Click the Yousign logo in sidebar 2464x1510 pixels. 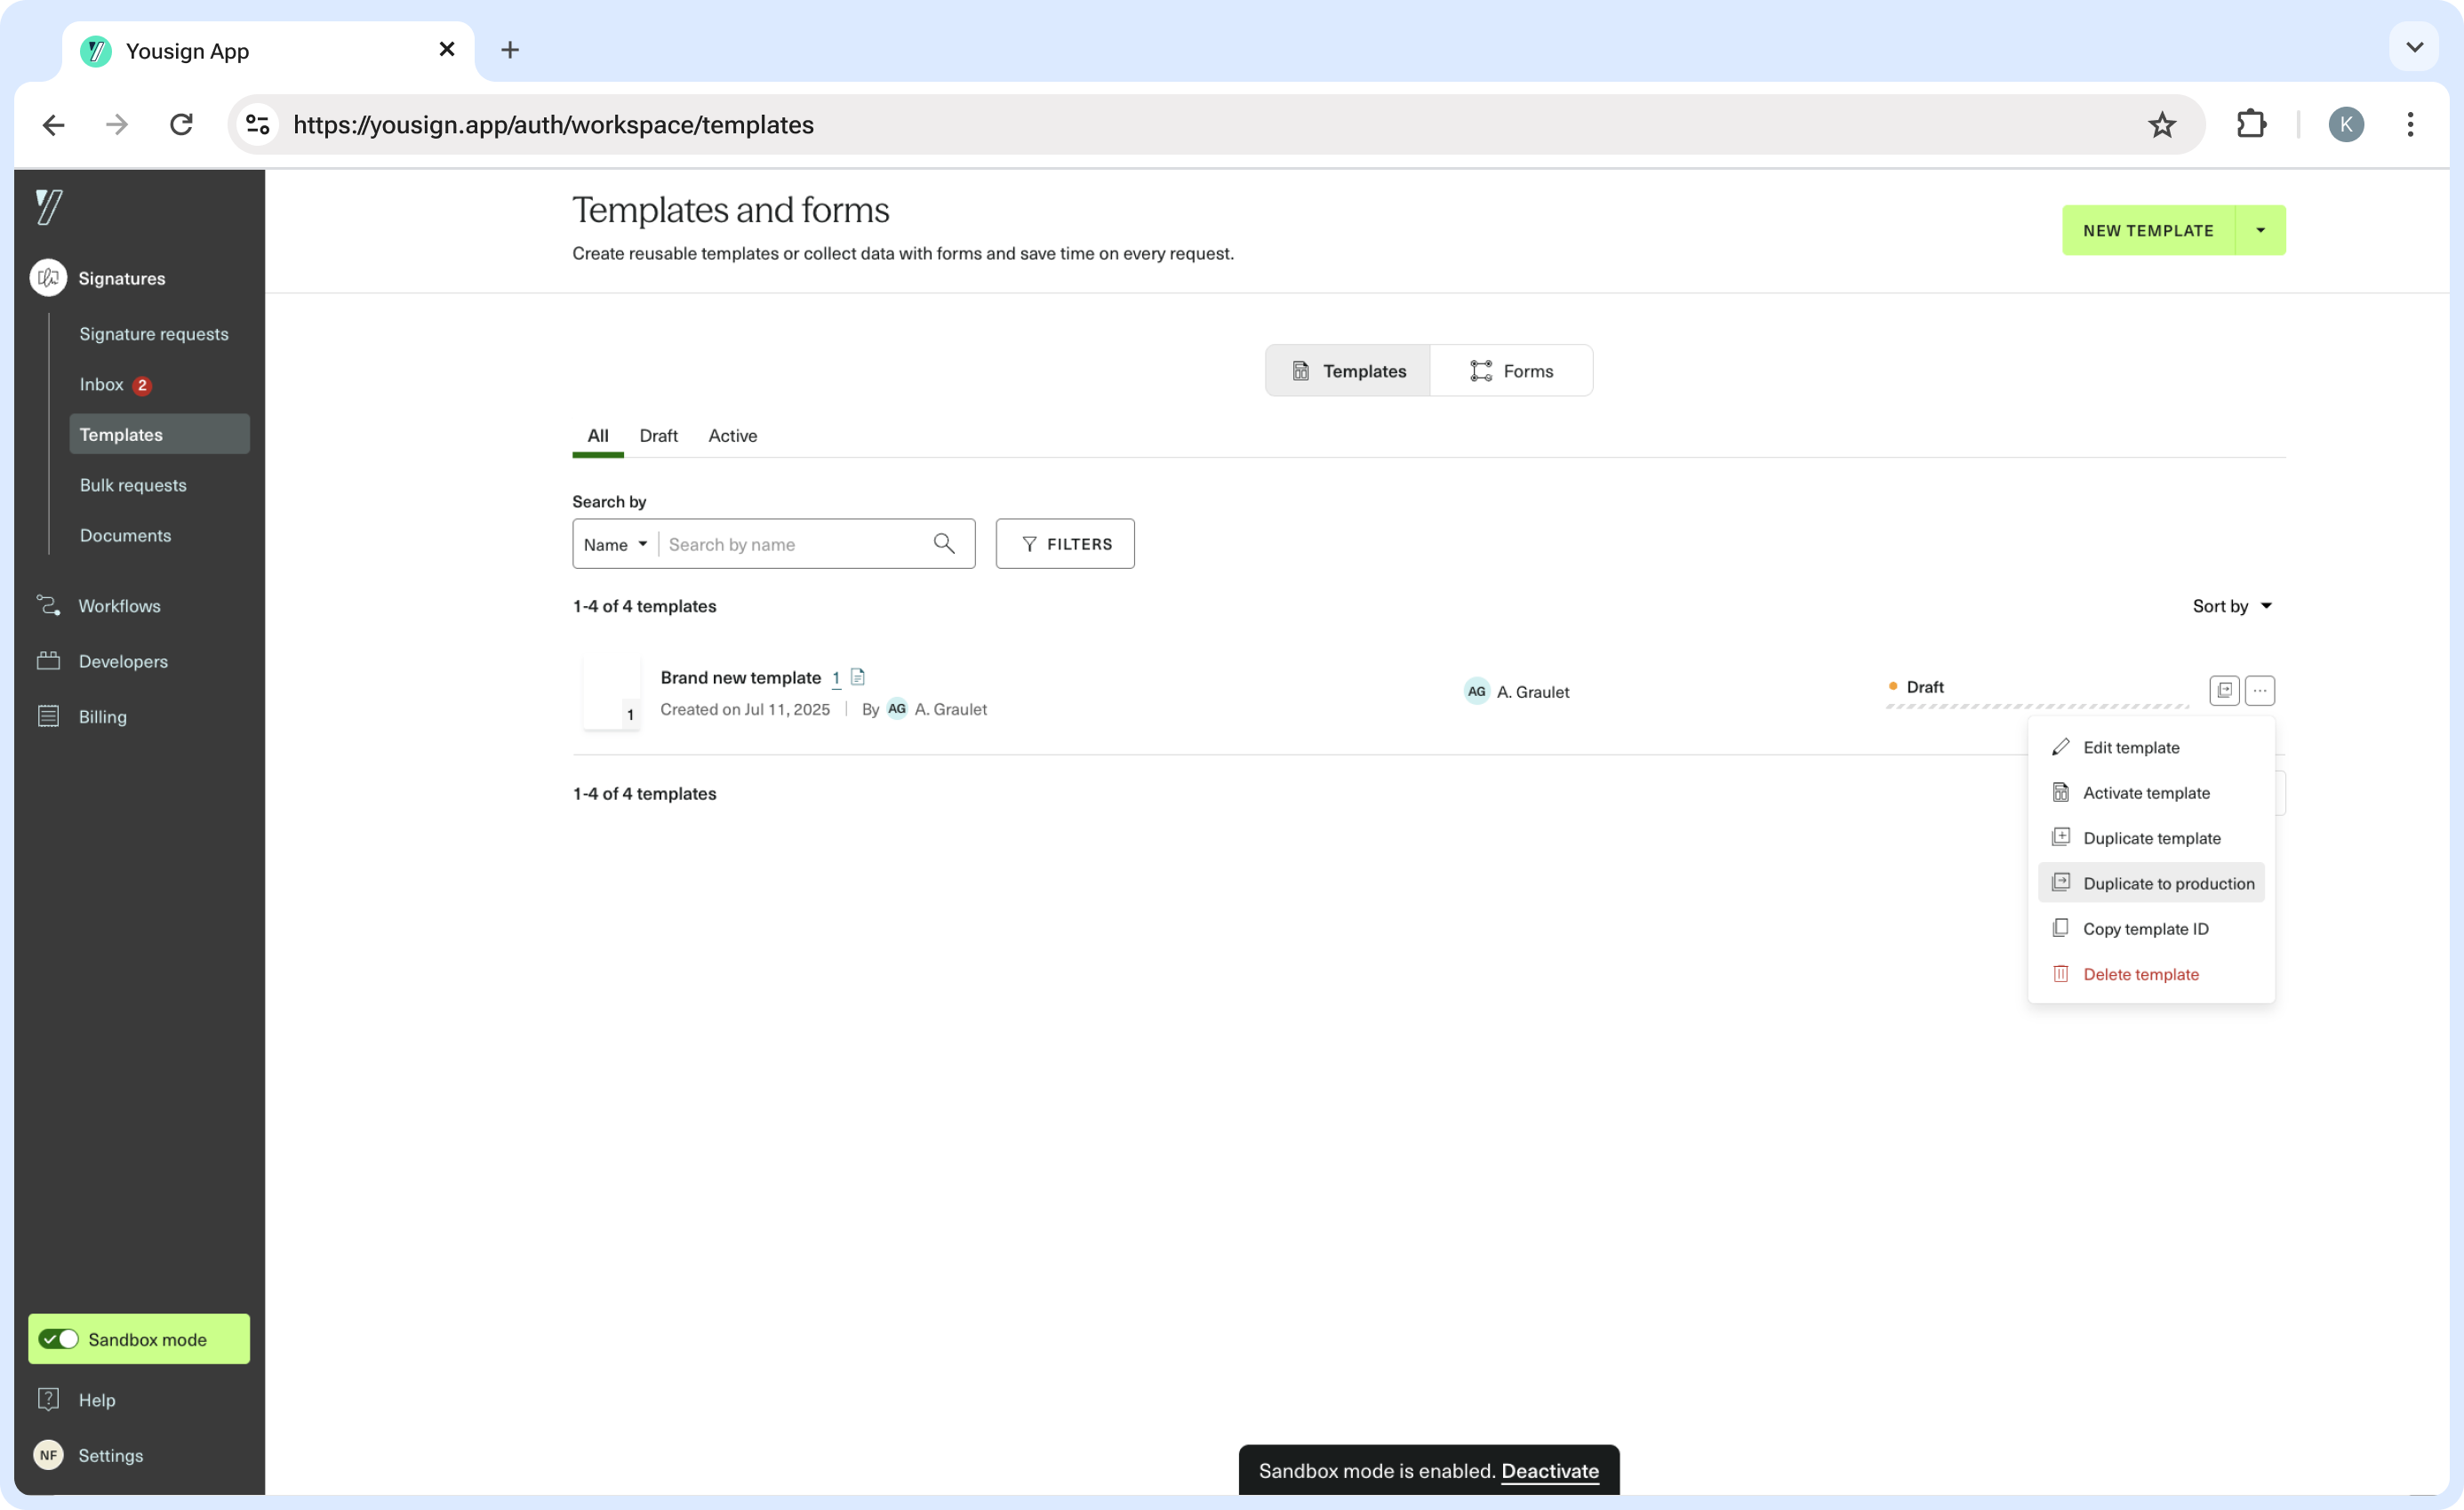tap(49, 207)
